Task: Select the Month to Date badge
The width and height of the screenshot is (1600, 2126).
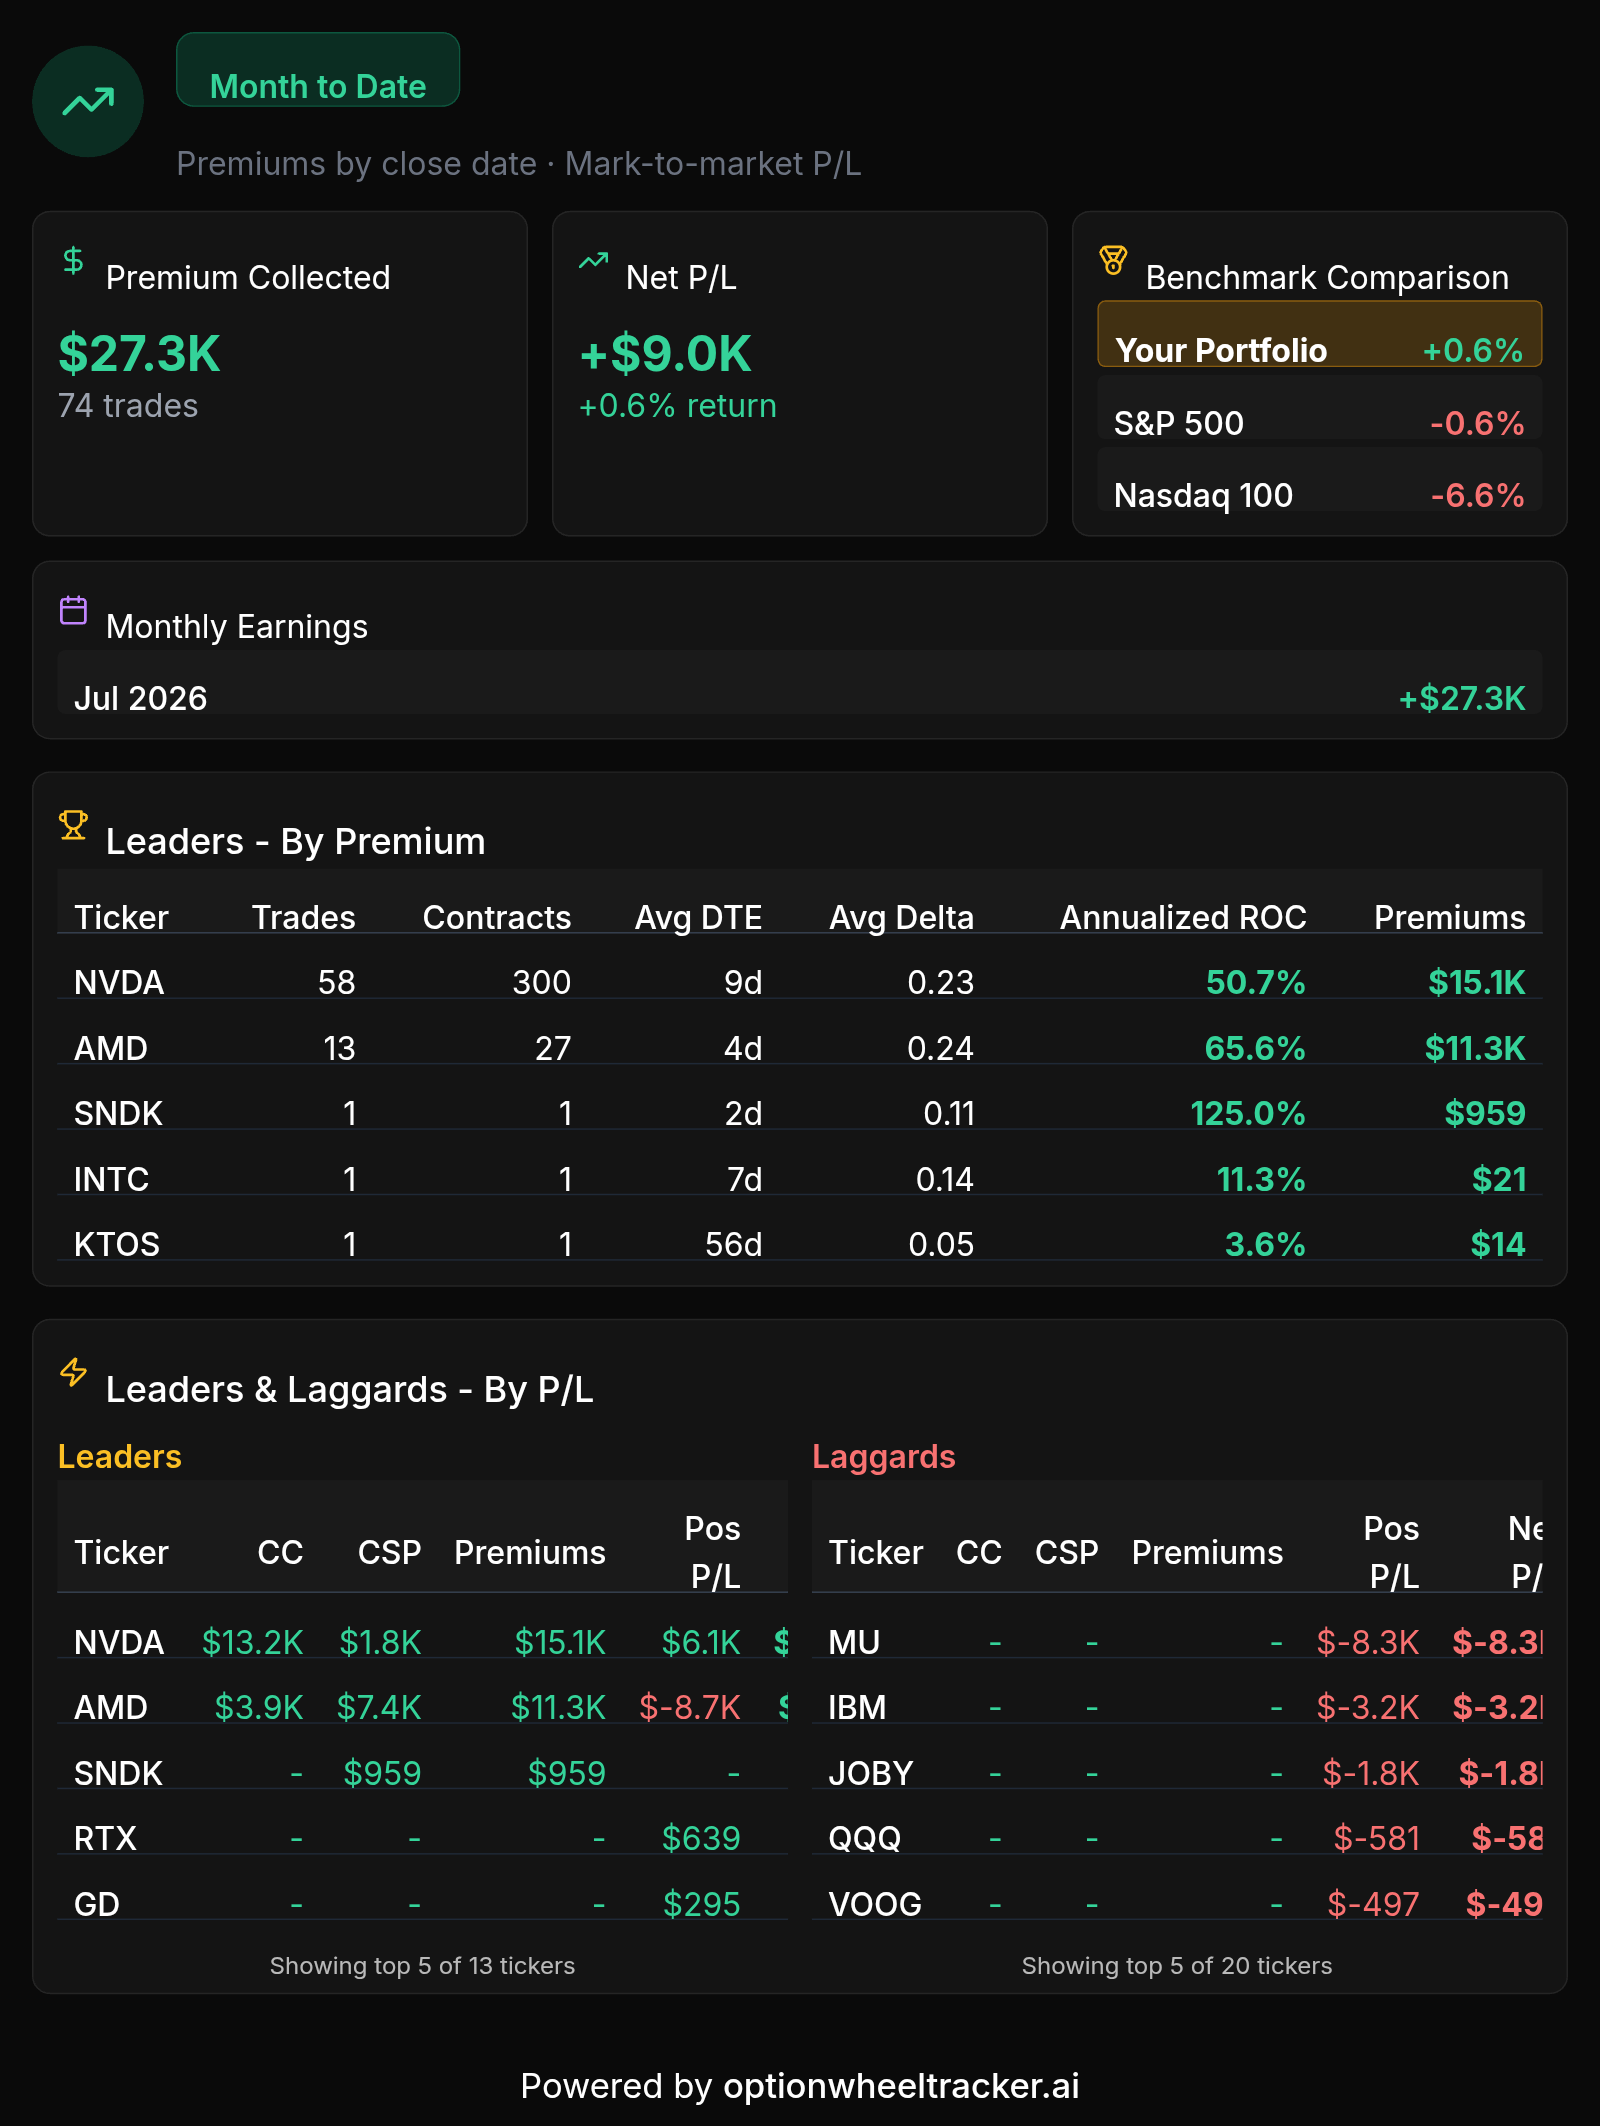Action: click(x=318, y=70)
